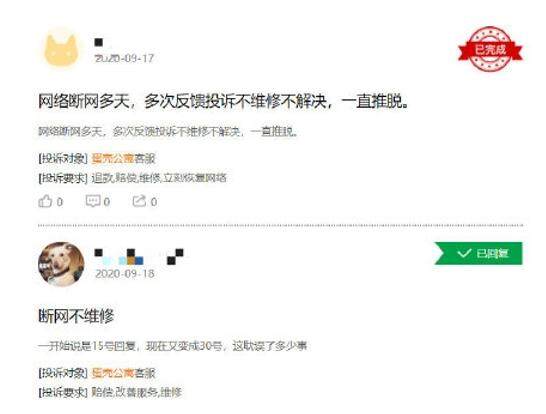Viewport: 546px width, 414px height.
Task: Open the complaint titled 网络断网多天 headline
Action: tap(223, 102)
